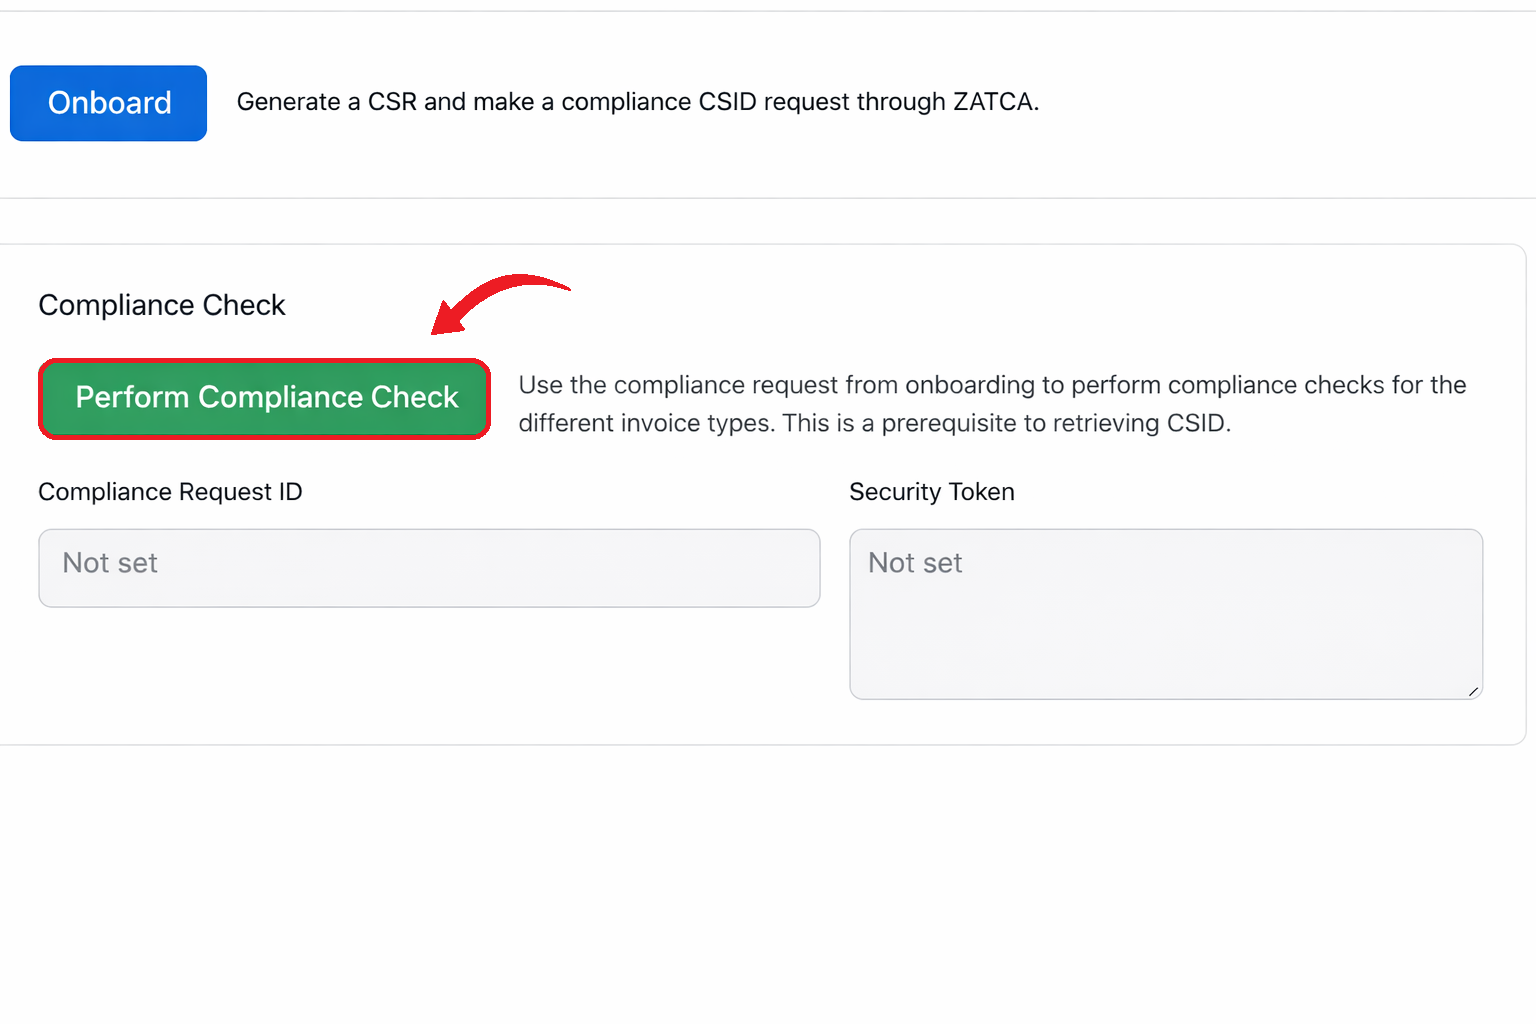Click the word ZATCA in the Onboard description
Screen dimensions: 1536x1024
pyautogui.click(x=993, y=102)
